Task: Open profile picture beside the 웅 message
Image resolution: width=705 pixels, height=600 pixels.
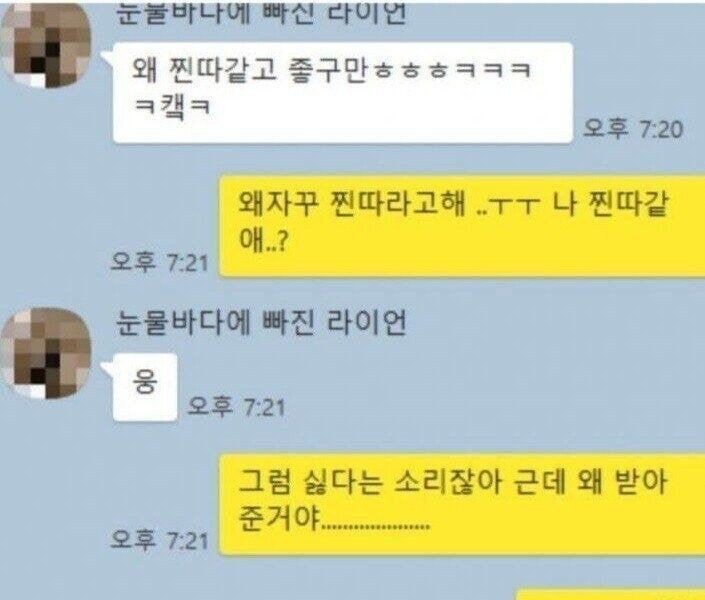Action: [45, 354]
